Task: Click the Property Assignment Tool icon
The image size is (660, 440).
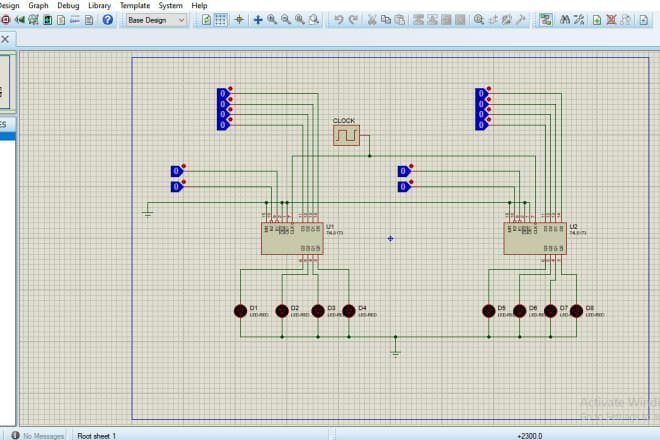Action: (579, 20)
